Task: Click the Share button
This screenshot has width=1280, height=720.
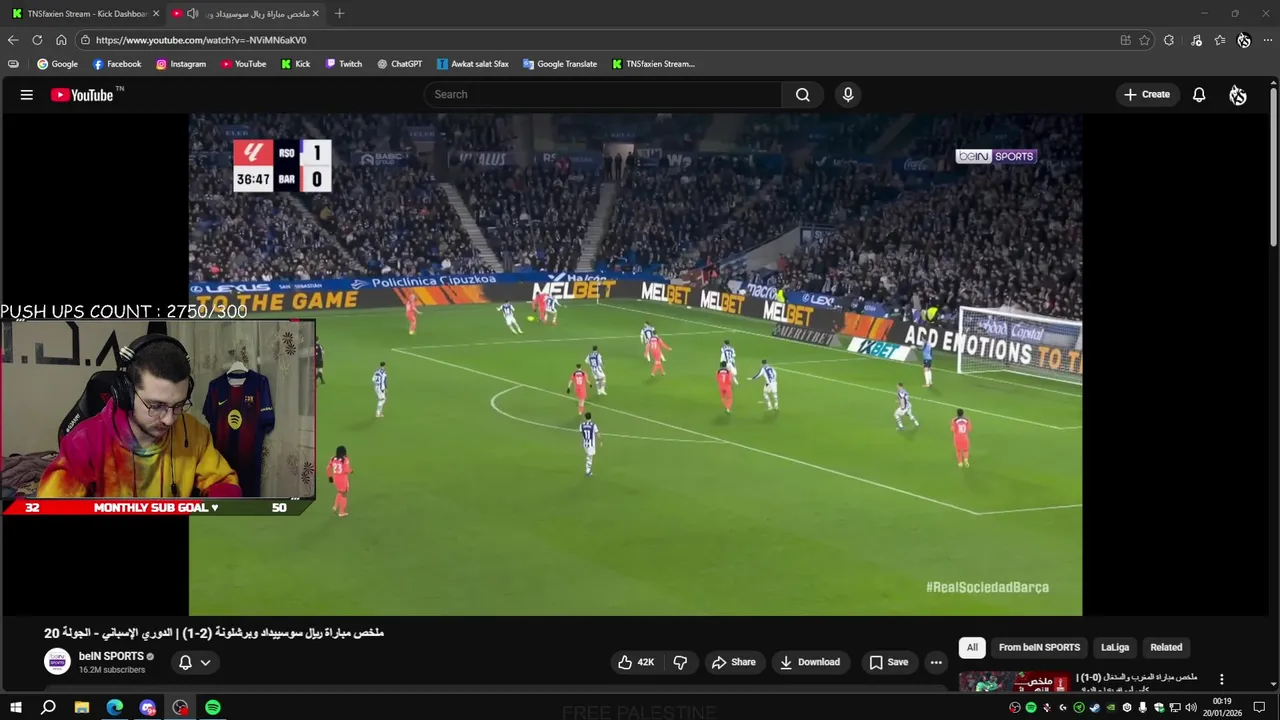Action: (733, 662)
